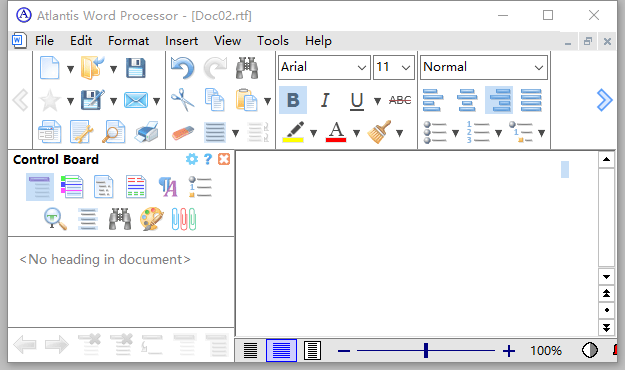Center align text

pos(467,100)
